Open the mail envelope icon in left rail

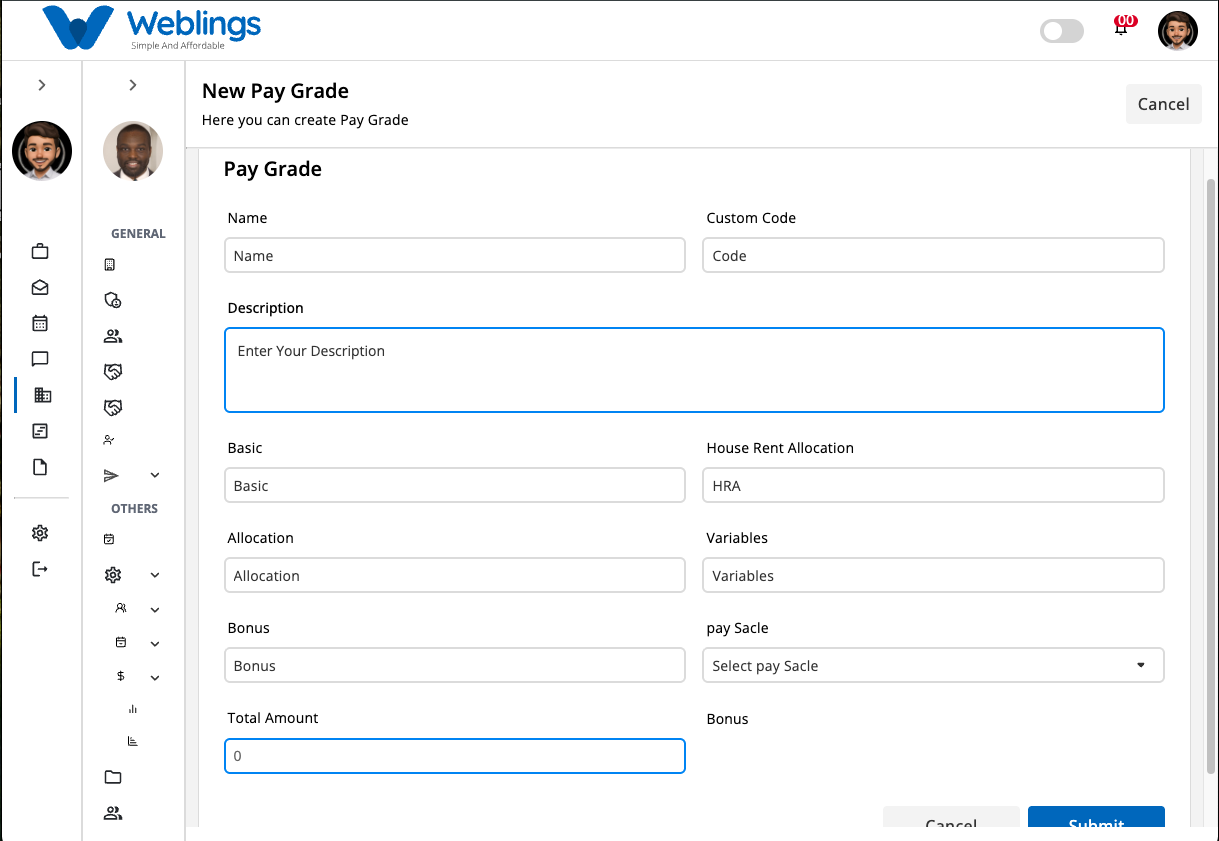pos(40,287)
